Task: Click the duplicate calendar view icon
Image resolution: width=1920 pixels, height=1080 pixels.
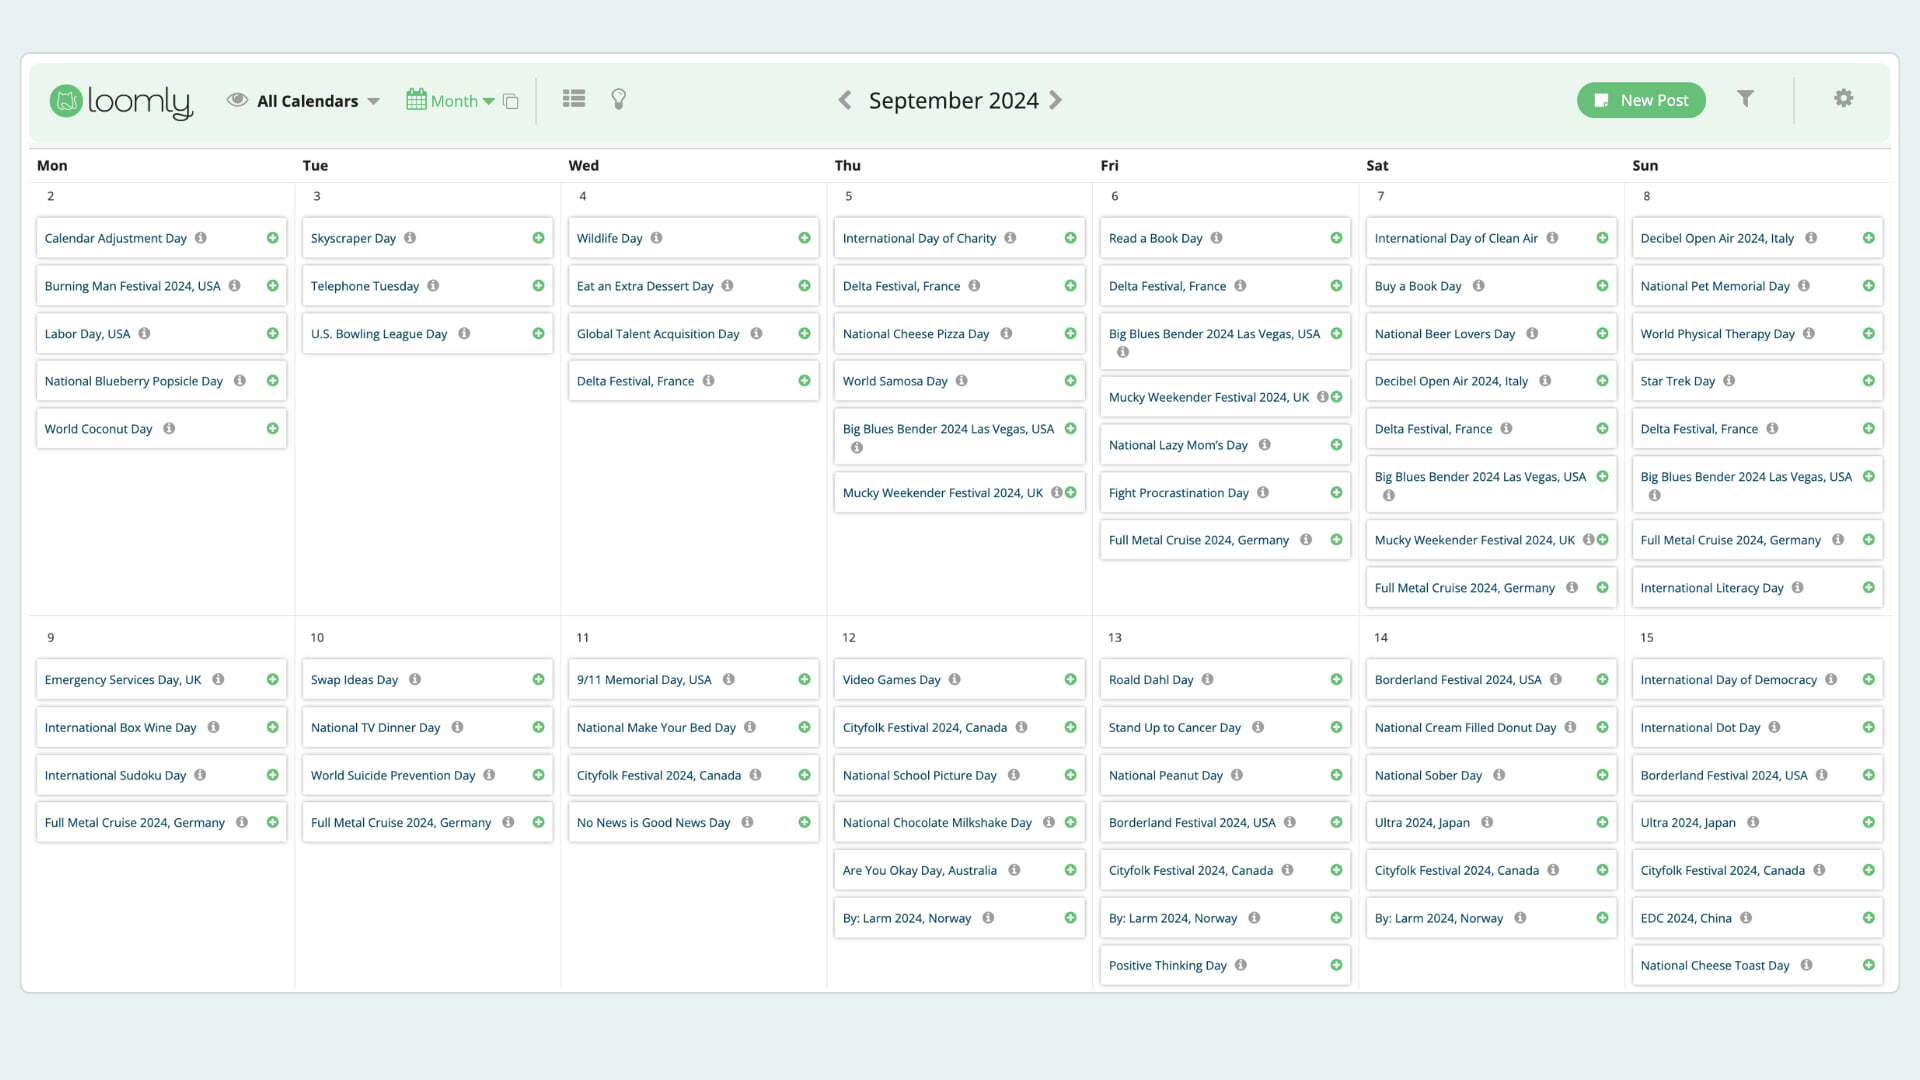Action: [x=511, y=101]
